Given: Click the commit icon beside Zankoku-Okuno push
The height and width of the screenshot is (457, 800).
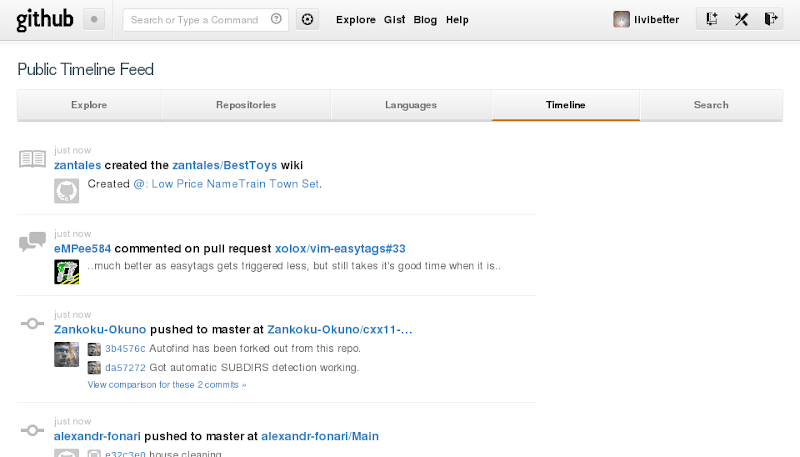Looking at the screenshot, I should pos(32,323).
